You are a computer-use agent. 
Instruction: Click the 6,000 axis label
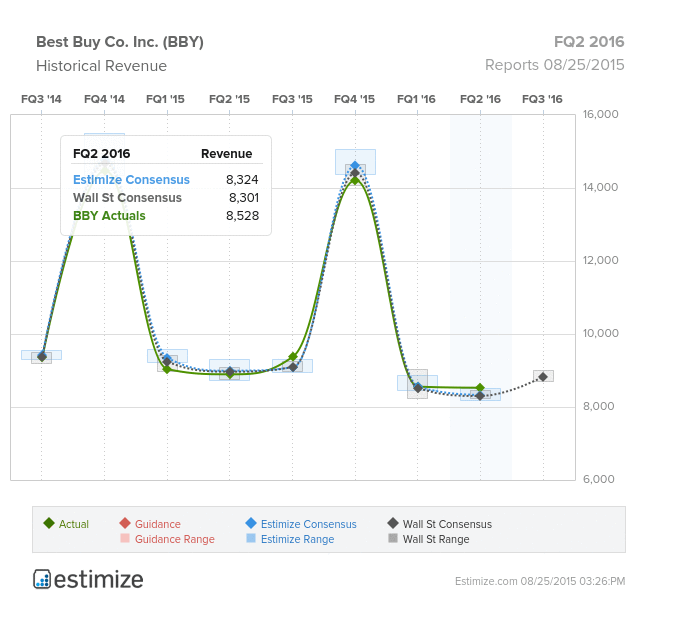(598, 479)
